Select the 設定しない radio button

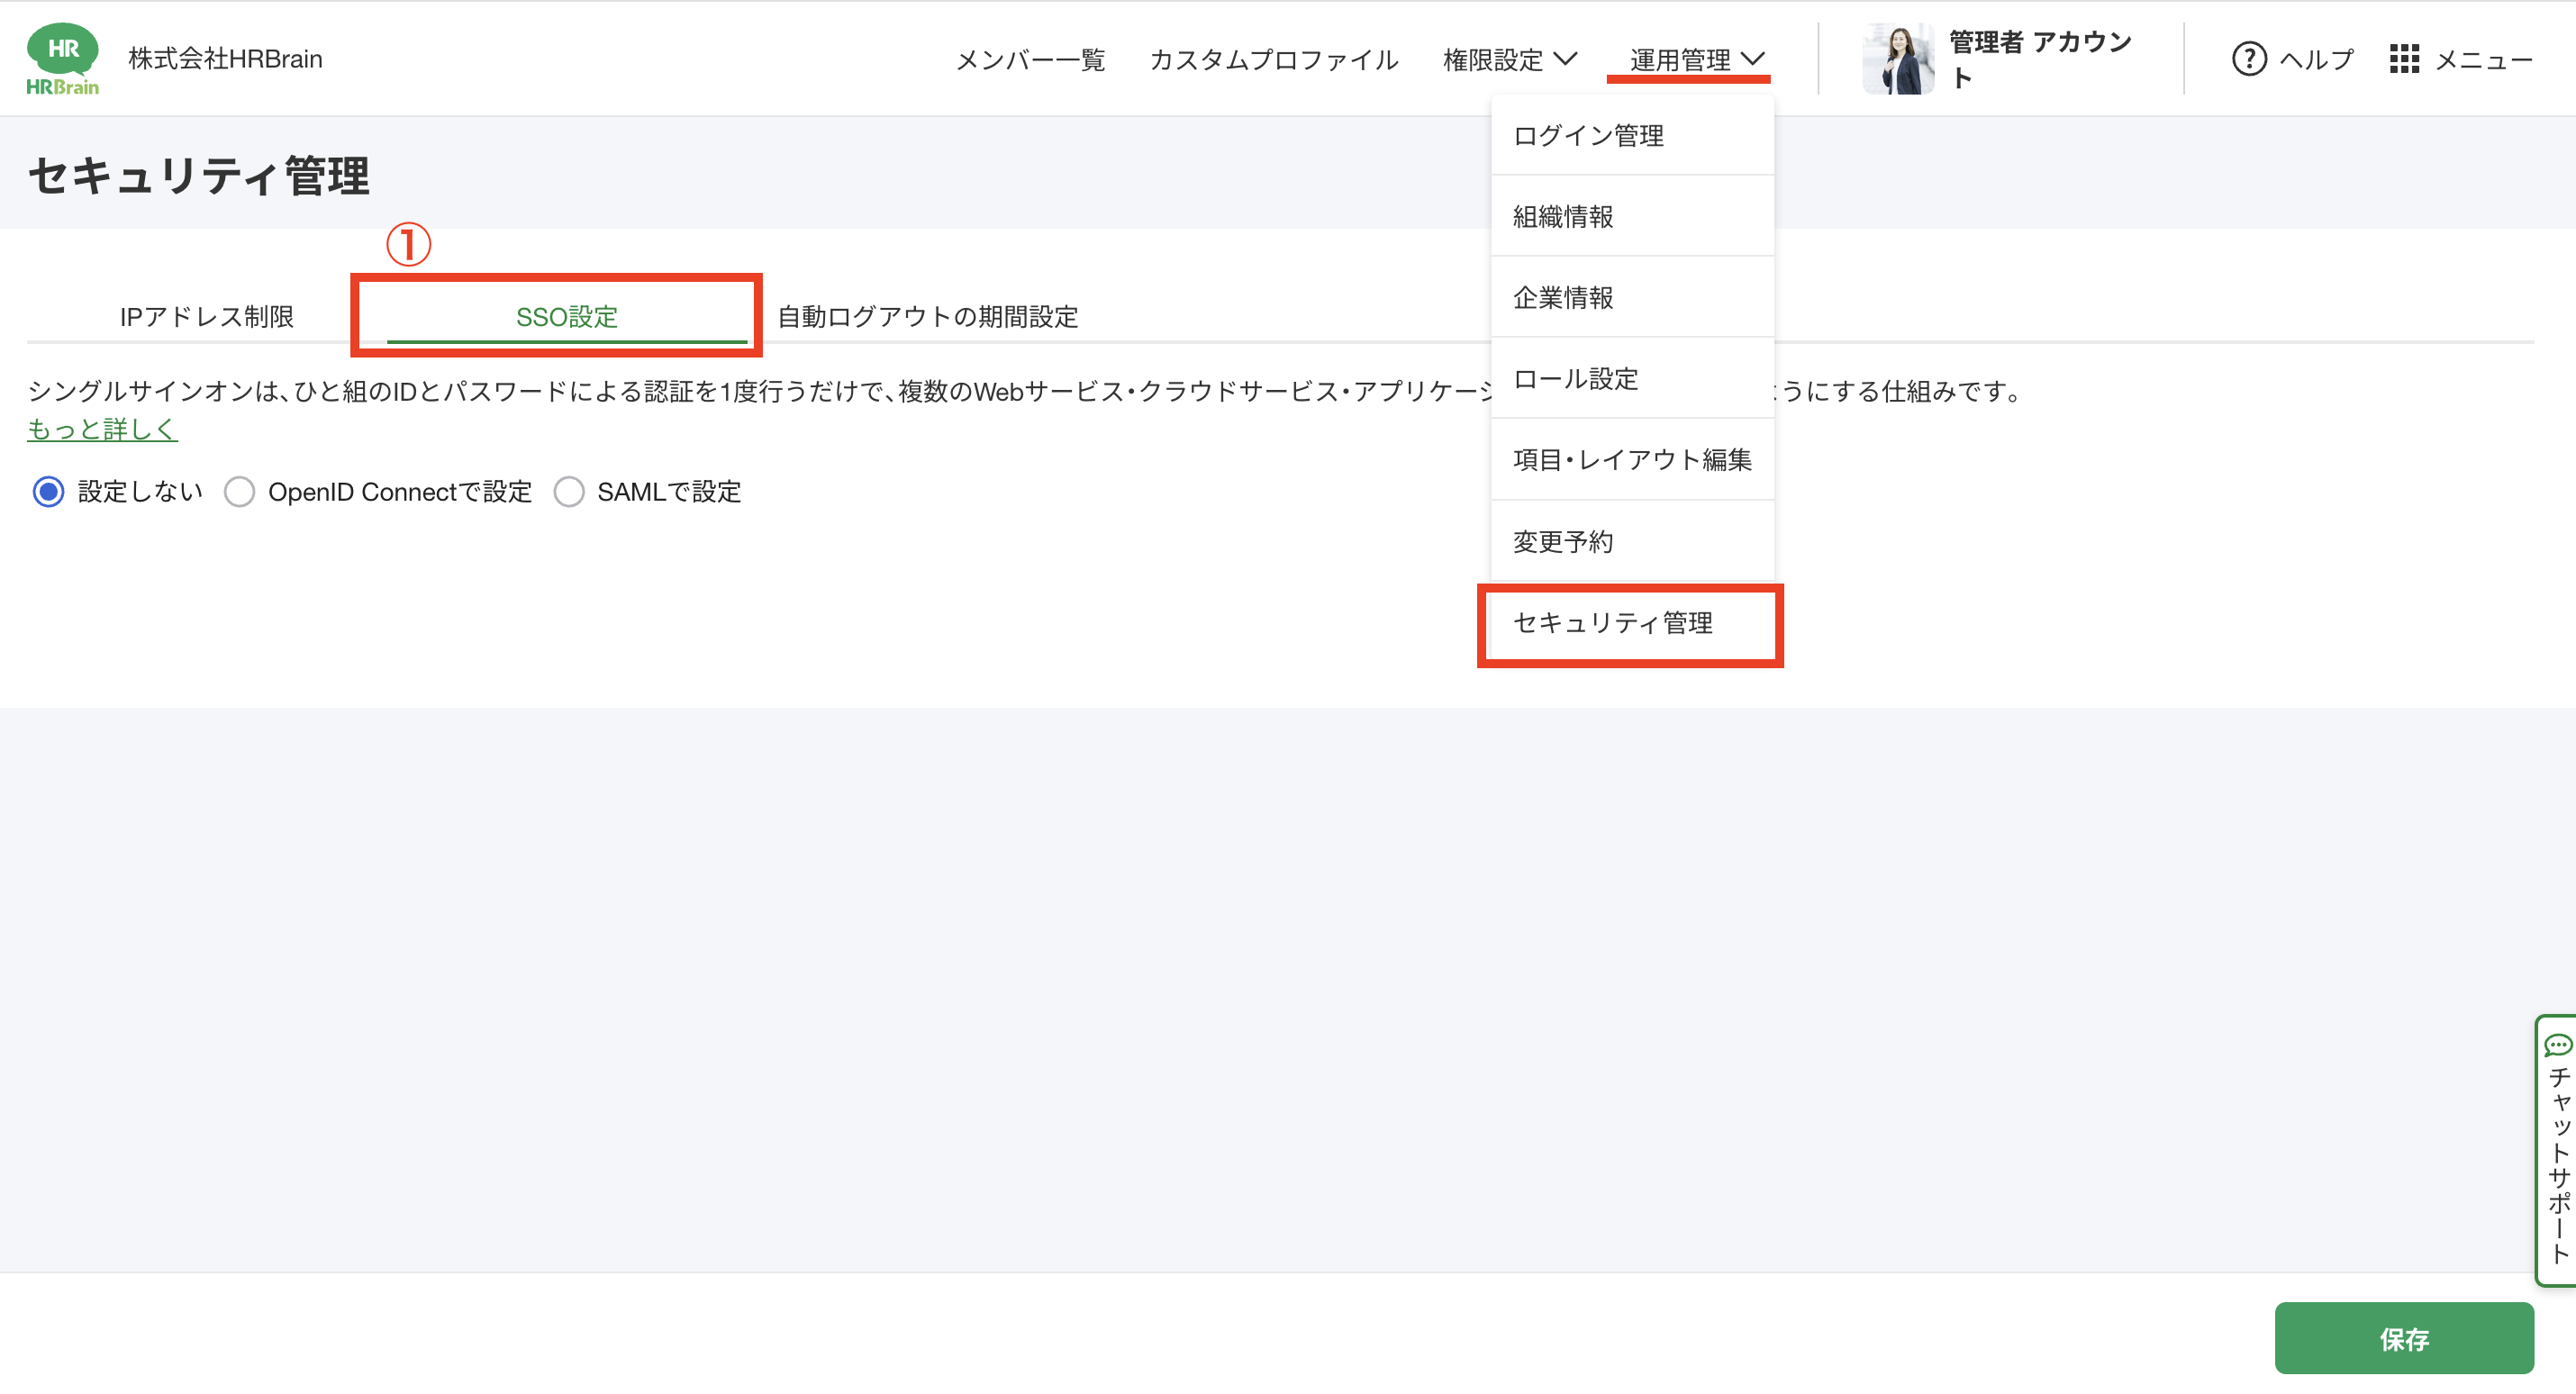[49, 492]
